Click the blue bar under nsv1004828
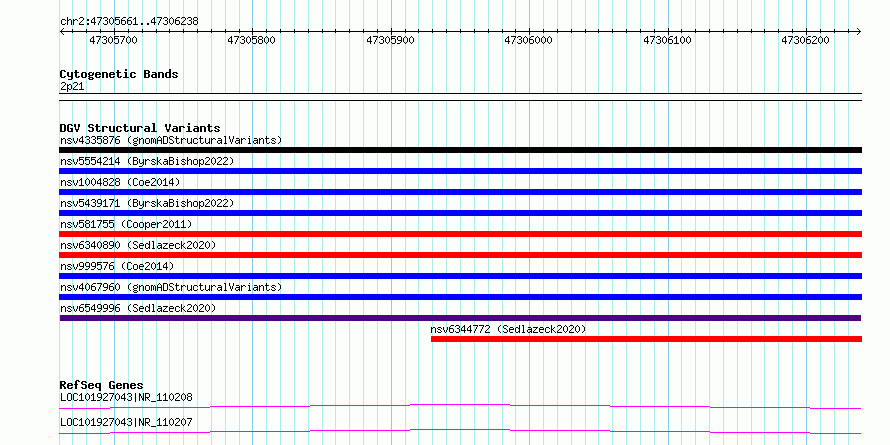Screen dimensions: 890x445 pyautogui.click(x=460, y=192)
